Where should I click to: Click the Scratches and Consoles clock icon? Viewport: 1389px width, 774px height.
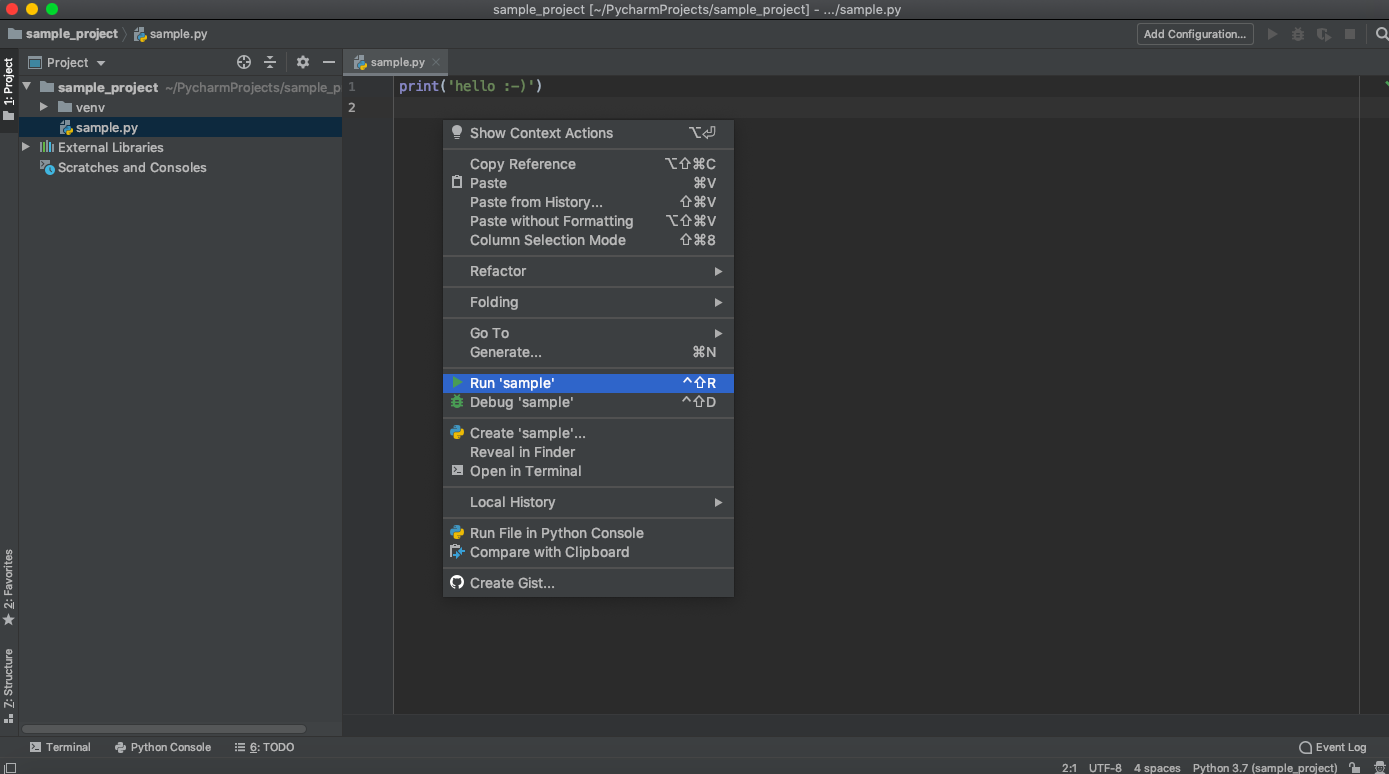pyautogui.click(x=46, y=167)
